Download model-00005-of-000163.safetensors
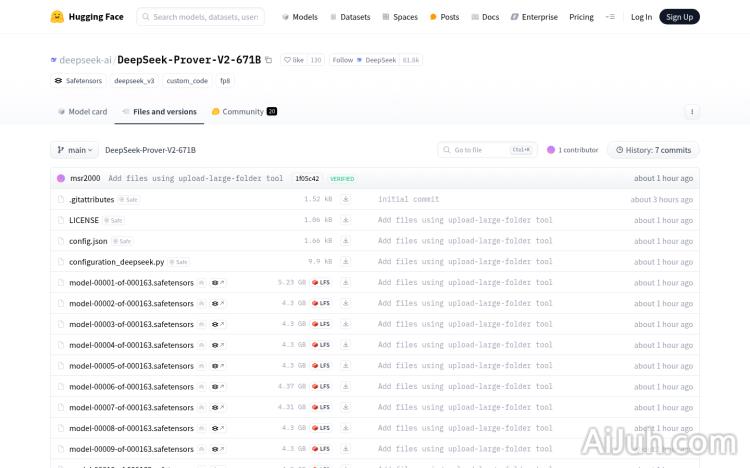The height and width of the screenshot is (468, 750). (345, 366)
